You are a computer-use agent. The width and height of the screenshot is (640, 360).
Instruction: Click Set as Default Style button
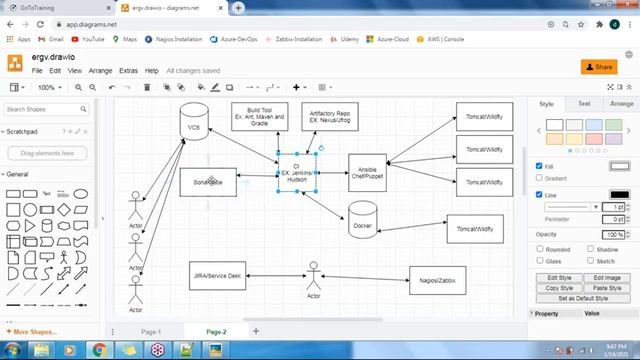point(583,298)
